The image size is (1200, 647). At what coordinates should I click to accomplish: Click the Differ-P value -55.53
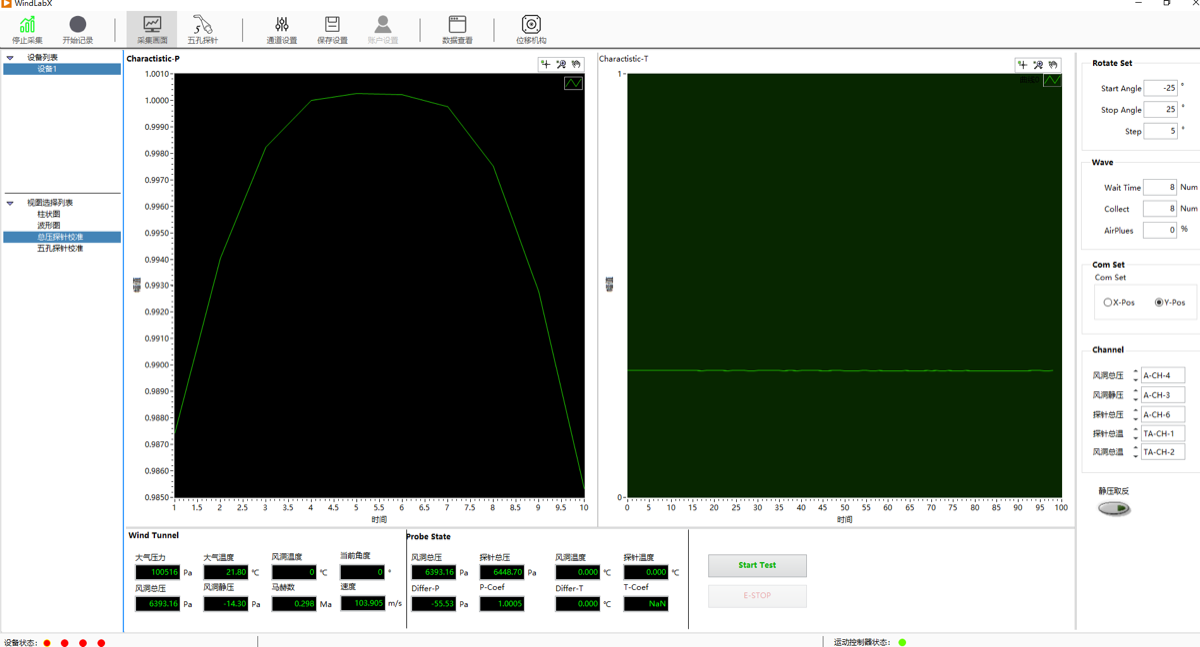[433, 604]
